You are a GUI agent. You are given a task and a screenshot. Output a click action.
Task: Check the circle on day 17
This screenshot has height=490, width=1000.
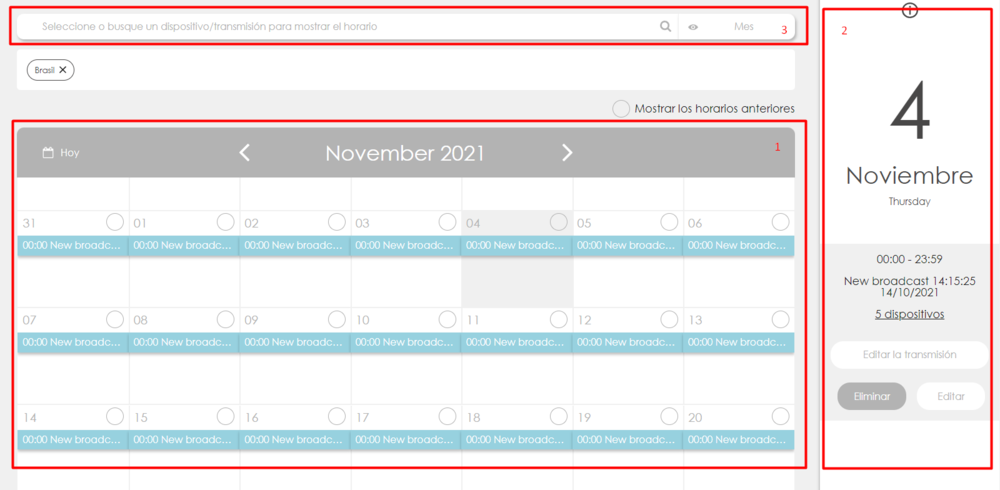pos(448,416)
